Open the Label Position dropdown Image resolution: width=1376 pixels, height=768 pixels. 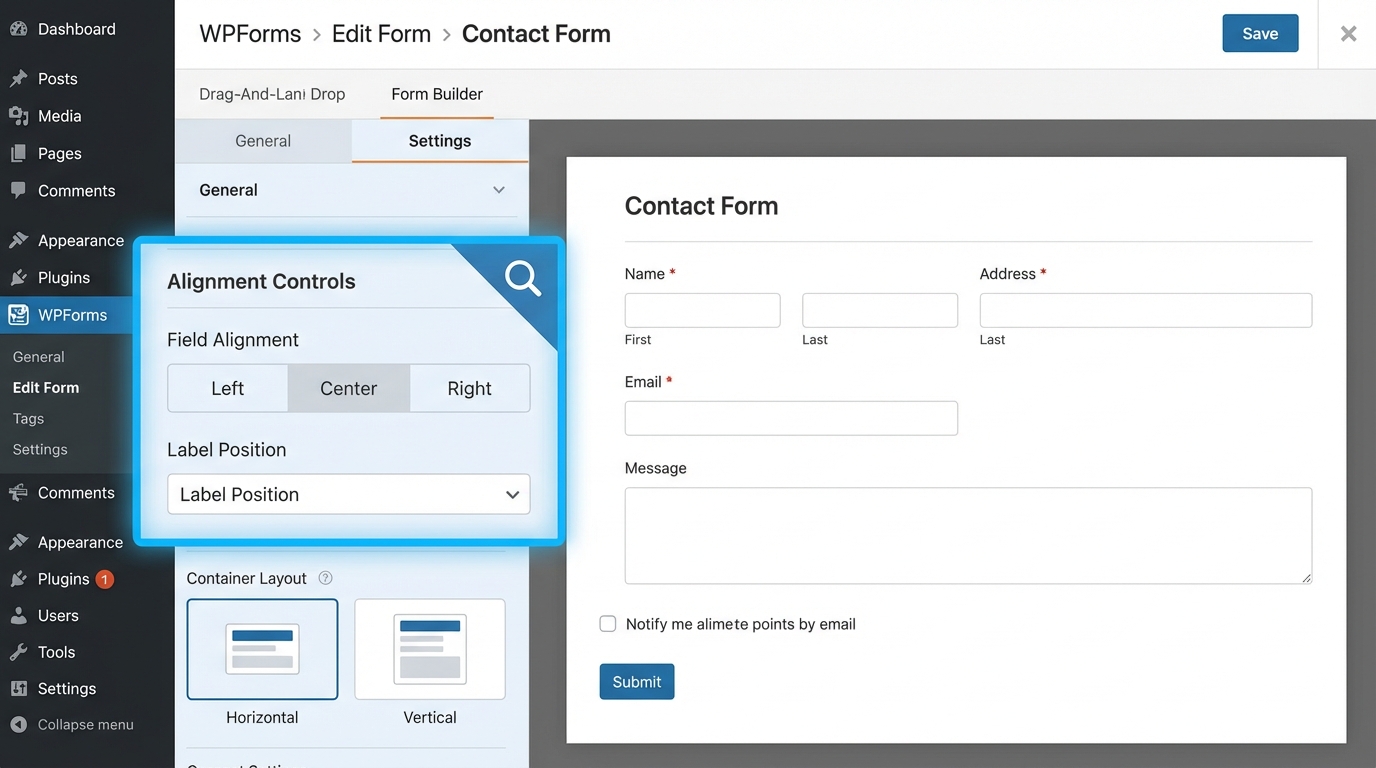pos(348,494)
